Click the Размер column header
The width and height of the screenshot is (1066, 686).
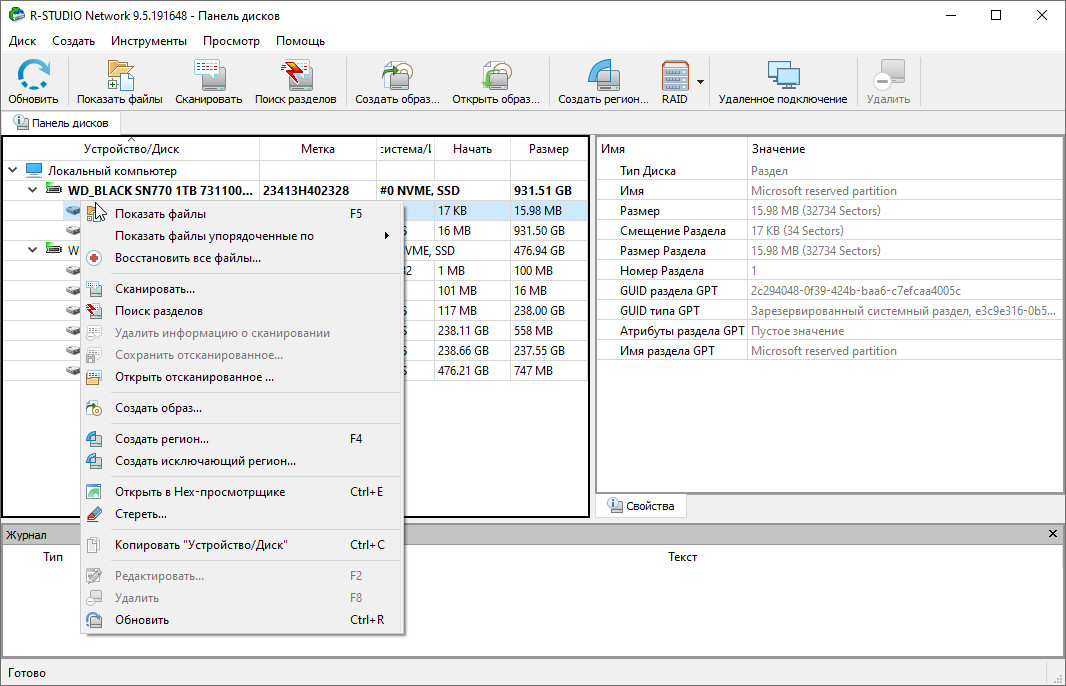(548, 149)
